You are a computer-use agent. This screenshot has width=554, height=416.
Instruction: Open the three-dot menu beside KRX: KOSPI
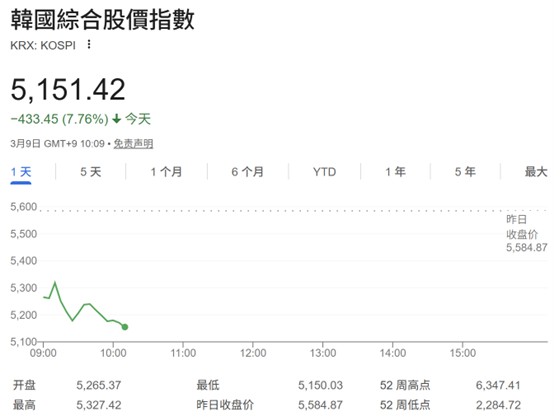click(x=89, y=45)
